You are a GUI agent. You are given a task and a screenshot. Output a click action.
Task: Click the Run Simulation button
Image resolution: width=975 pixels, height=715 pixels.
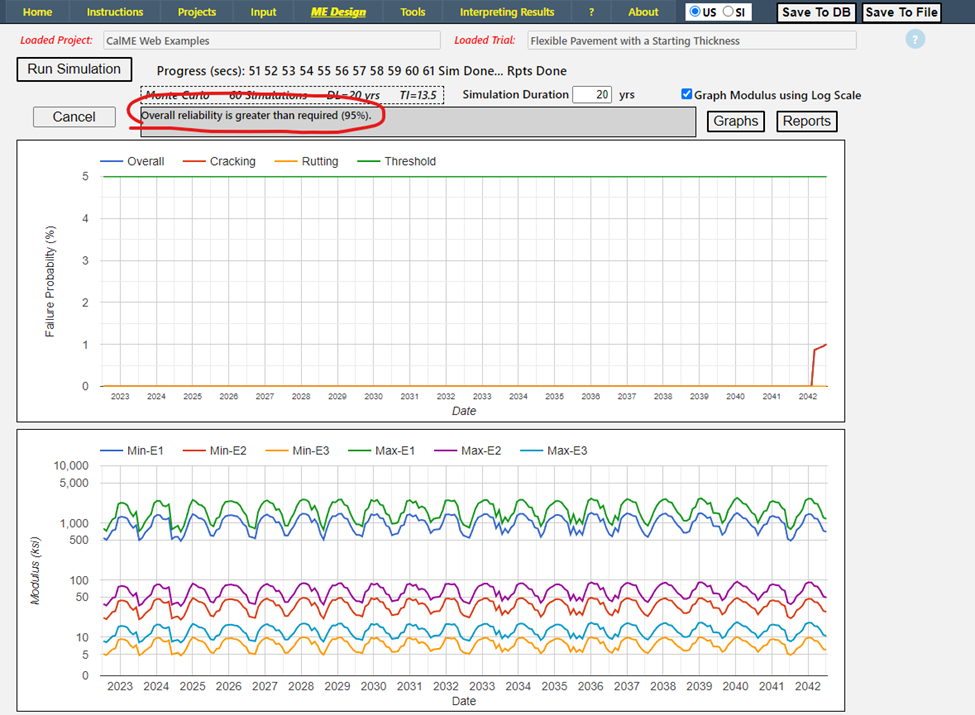coord(75,70)
